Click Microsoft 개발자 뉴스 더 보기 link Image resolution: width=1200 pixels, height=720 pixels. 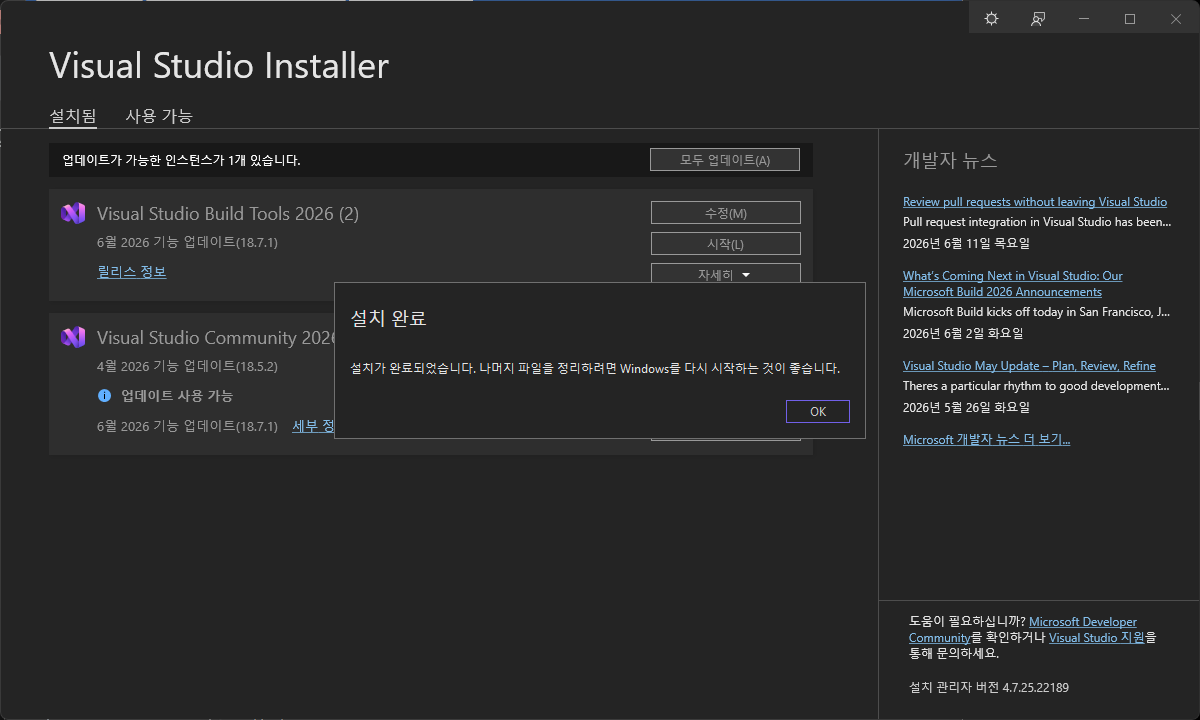(x=986, y=440)
